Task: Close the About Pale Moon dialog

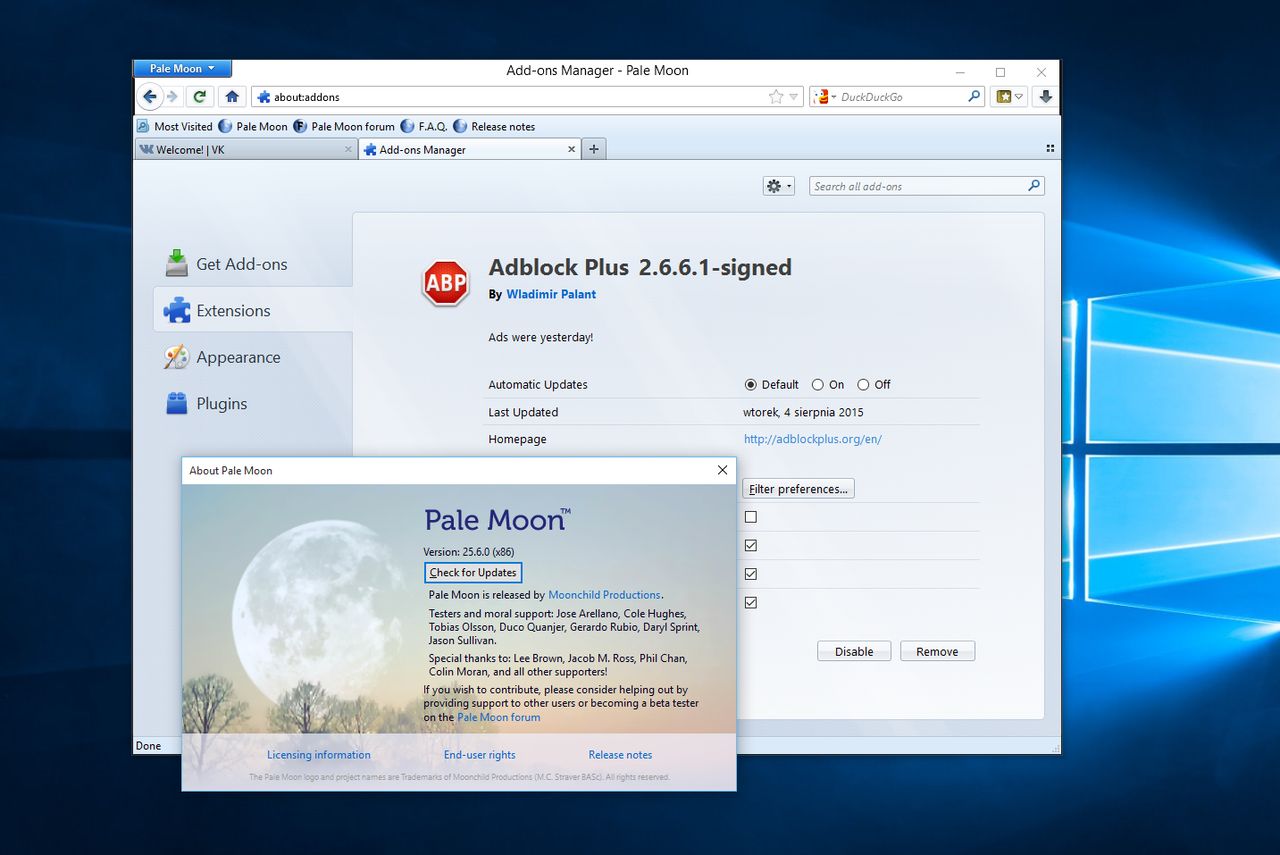Action: [x=722, y=470]
